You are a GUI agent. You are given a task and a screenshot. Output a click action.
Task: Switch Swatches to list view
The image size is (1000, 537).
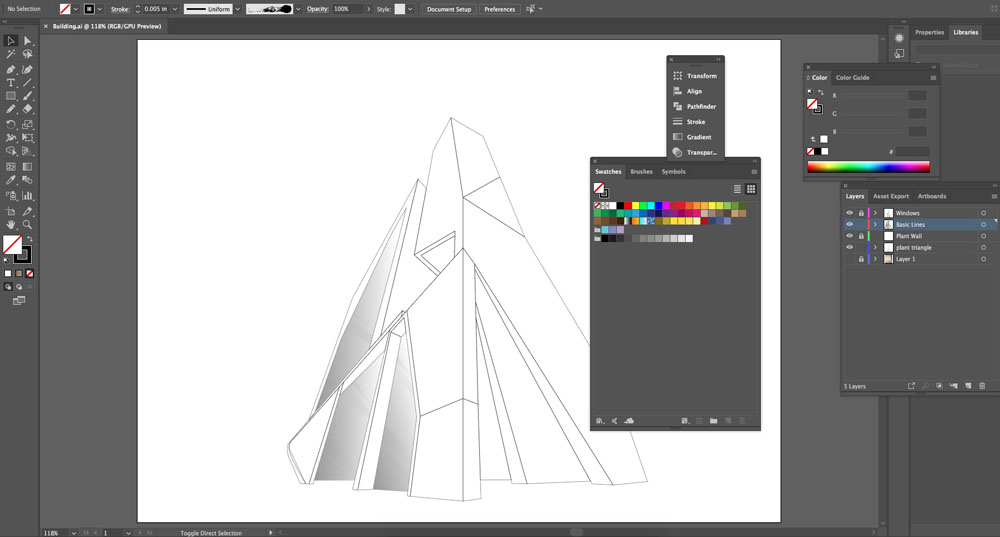point(737,189)
